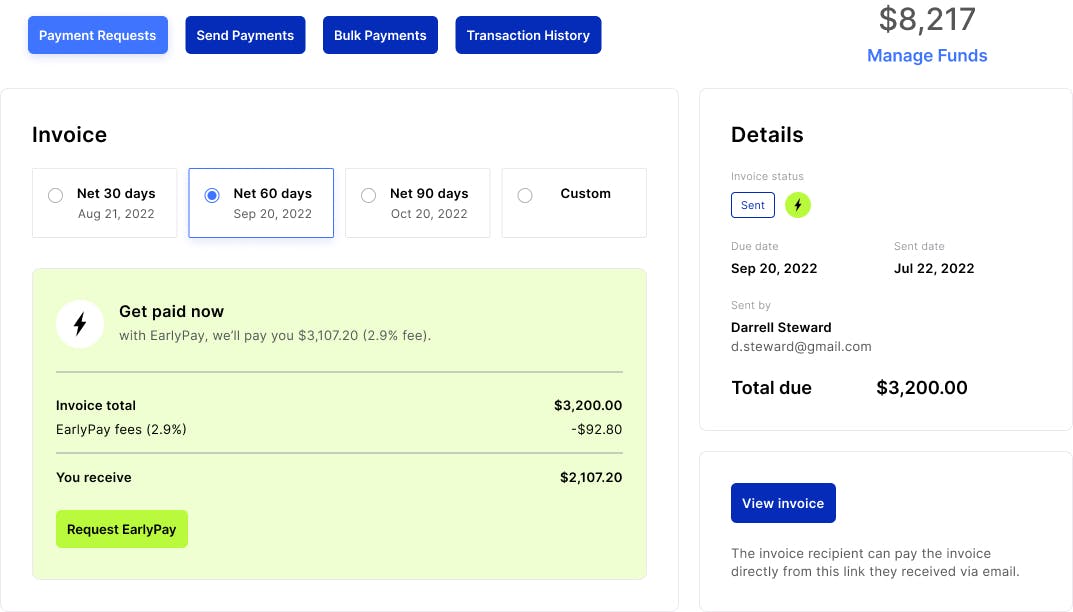
Task: Click the green lightning badge beside Sent
Action: click(x=797, y=205)
